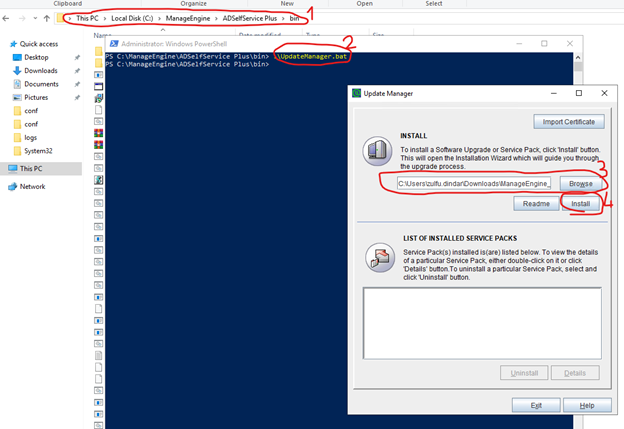Click Explorer Up one level arrow
This screenshot has width=624, height=429.
(x=47, y=18)
